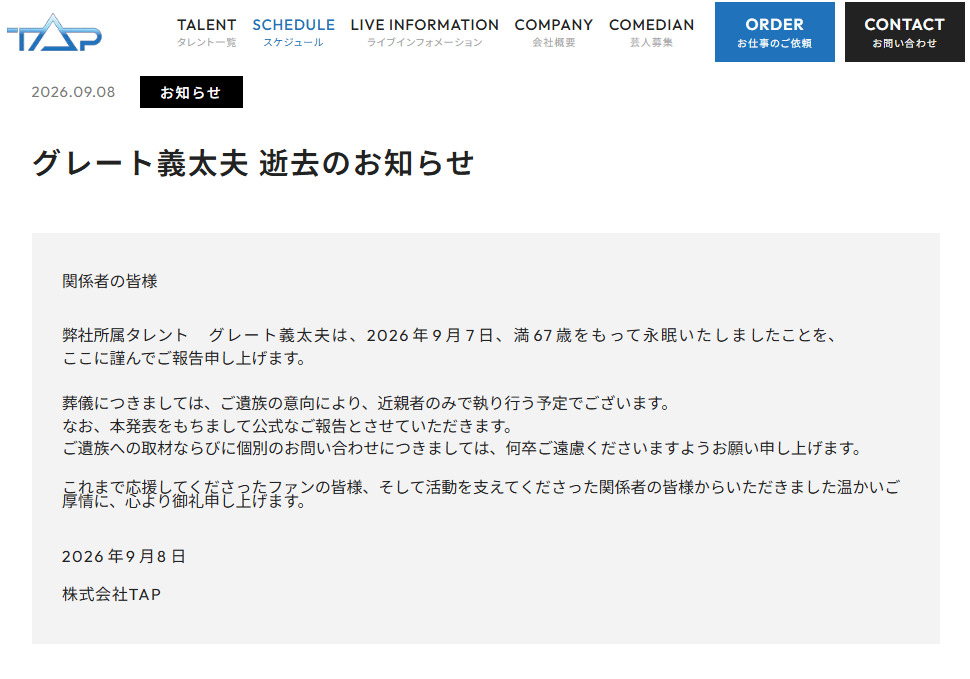
Task: Click line ここに謹んでご報告申し上げます
Action: point(184,358)
